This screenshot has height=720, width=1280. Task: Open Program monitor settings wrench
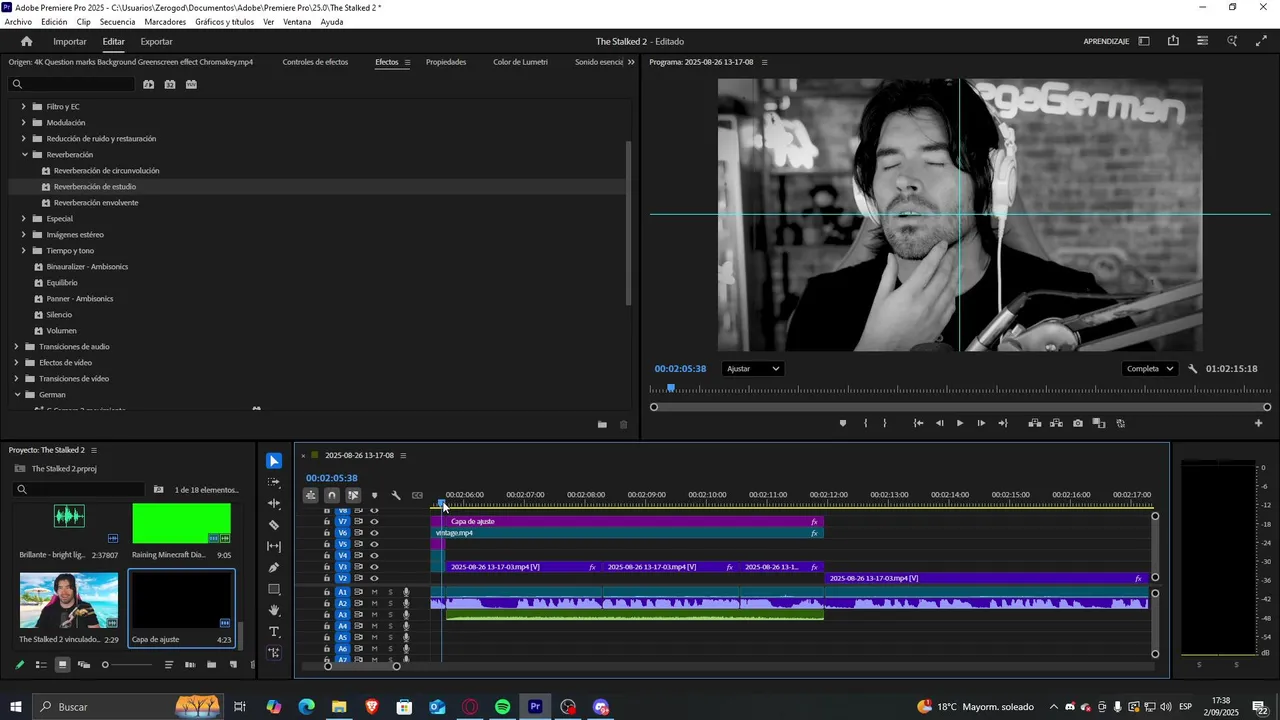click(1193, 369)
